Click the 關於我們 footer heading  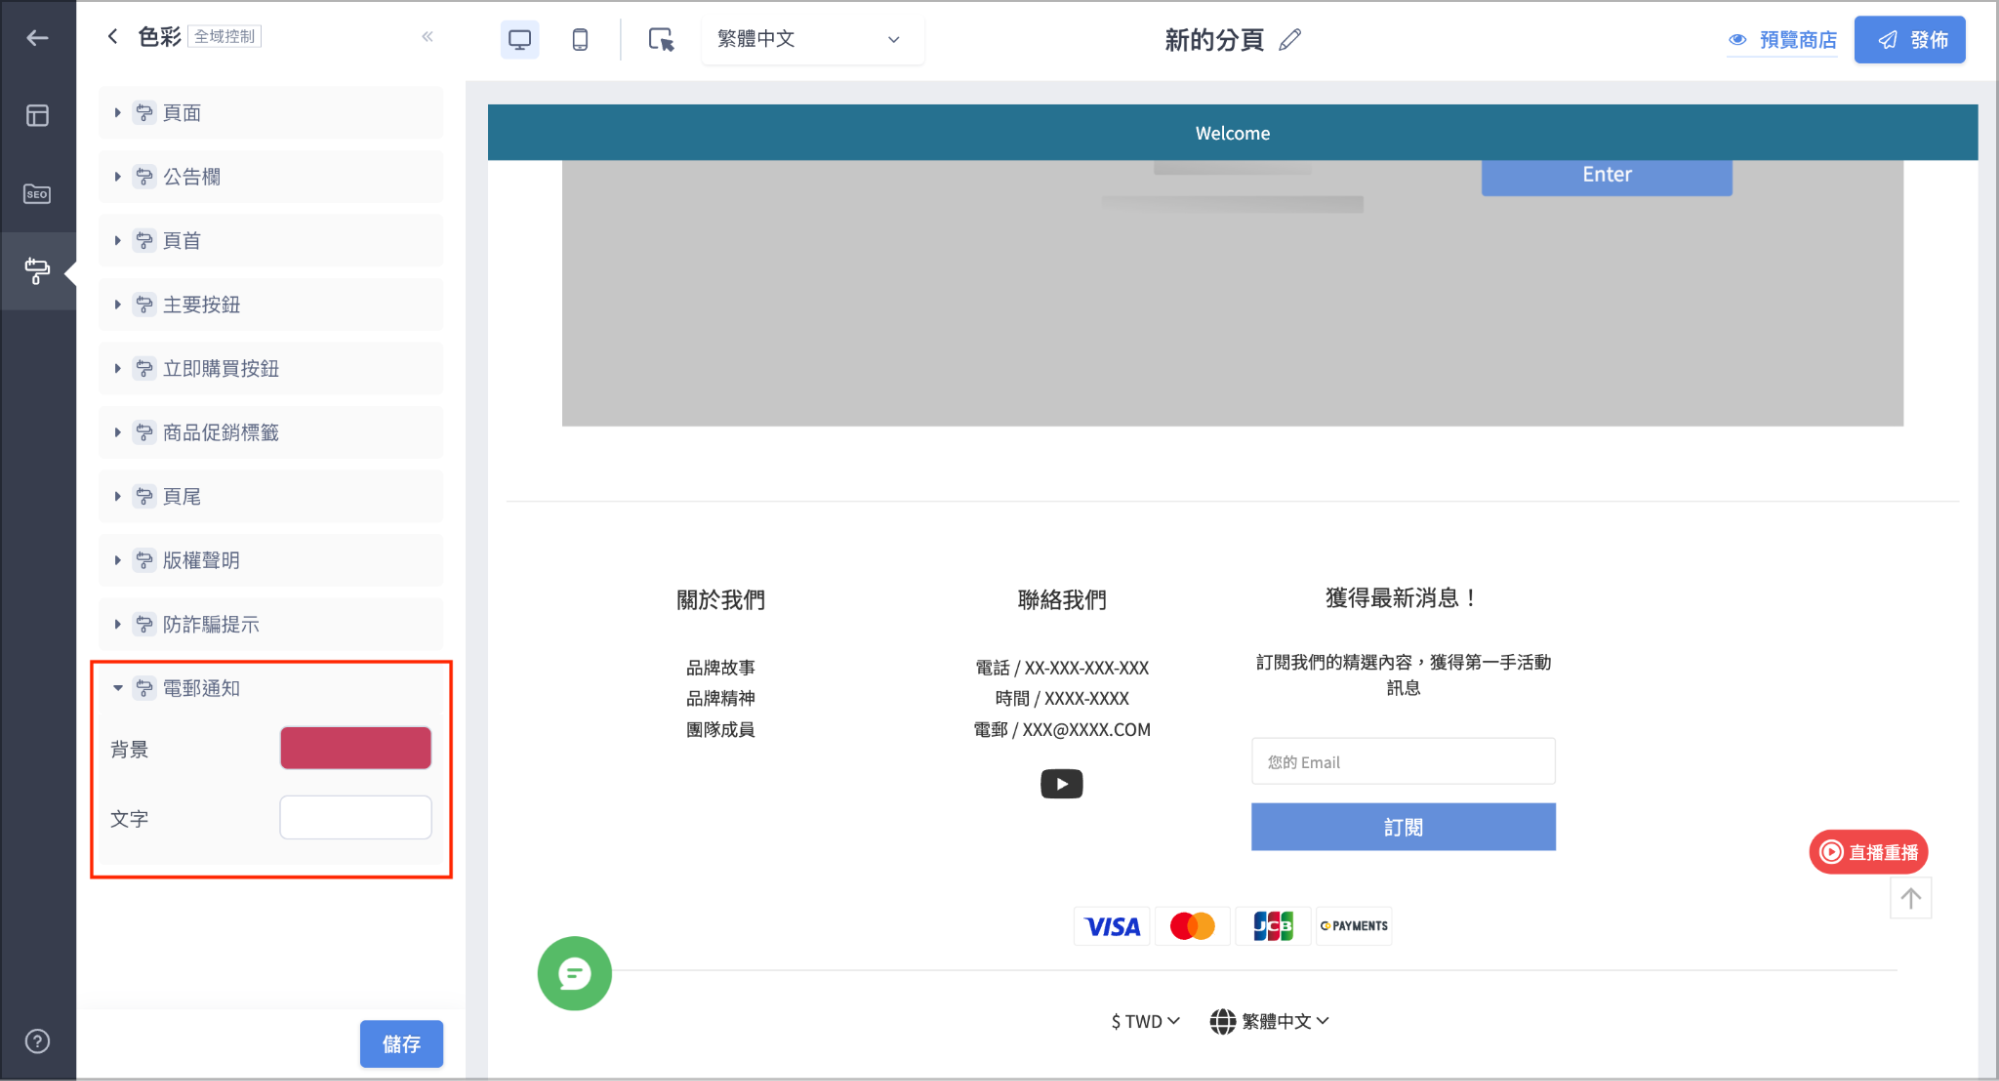[x=721, y=600]
